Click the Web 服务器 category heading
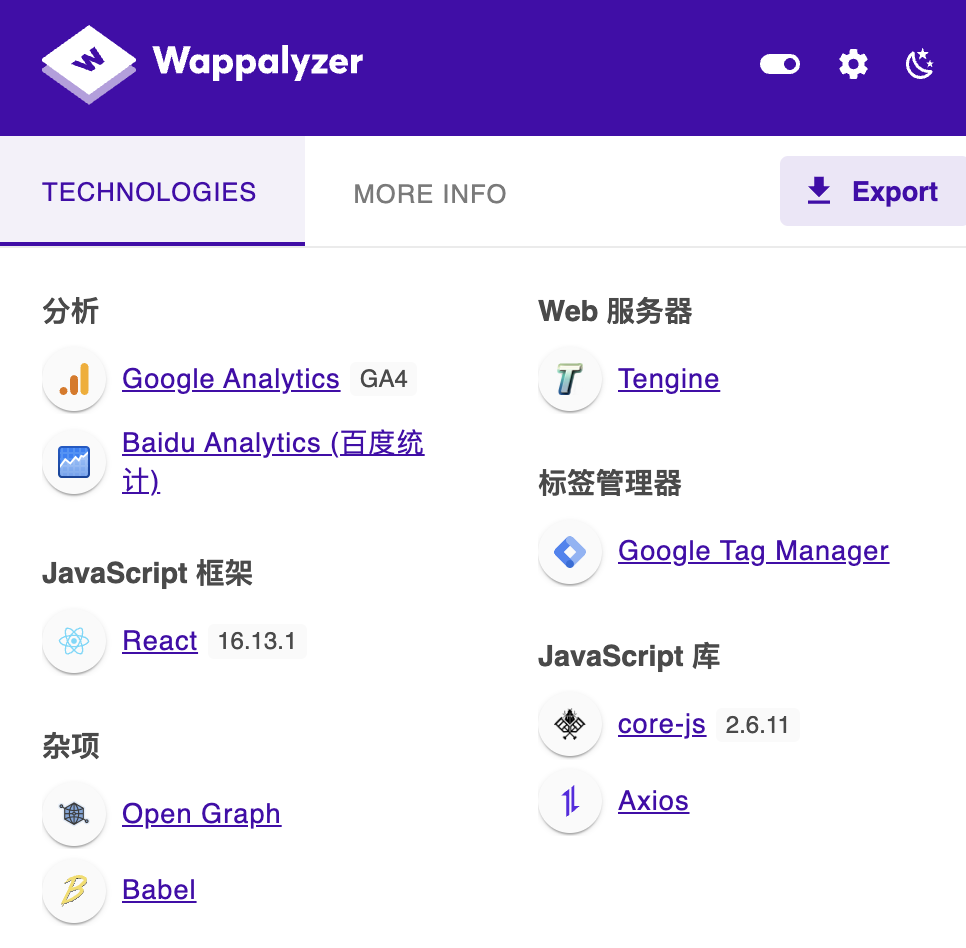This screenshot has width=966, height=948. point(615,310)
